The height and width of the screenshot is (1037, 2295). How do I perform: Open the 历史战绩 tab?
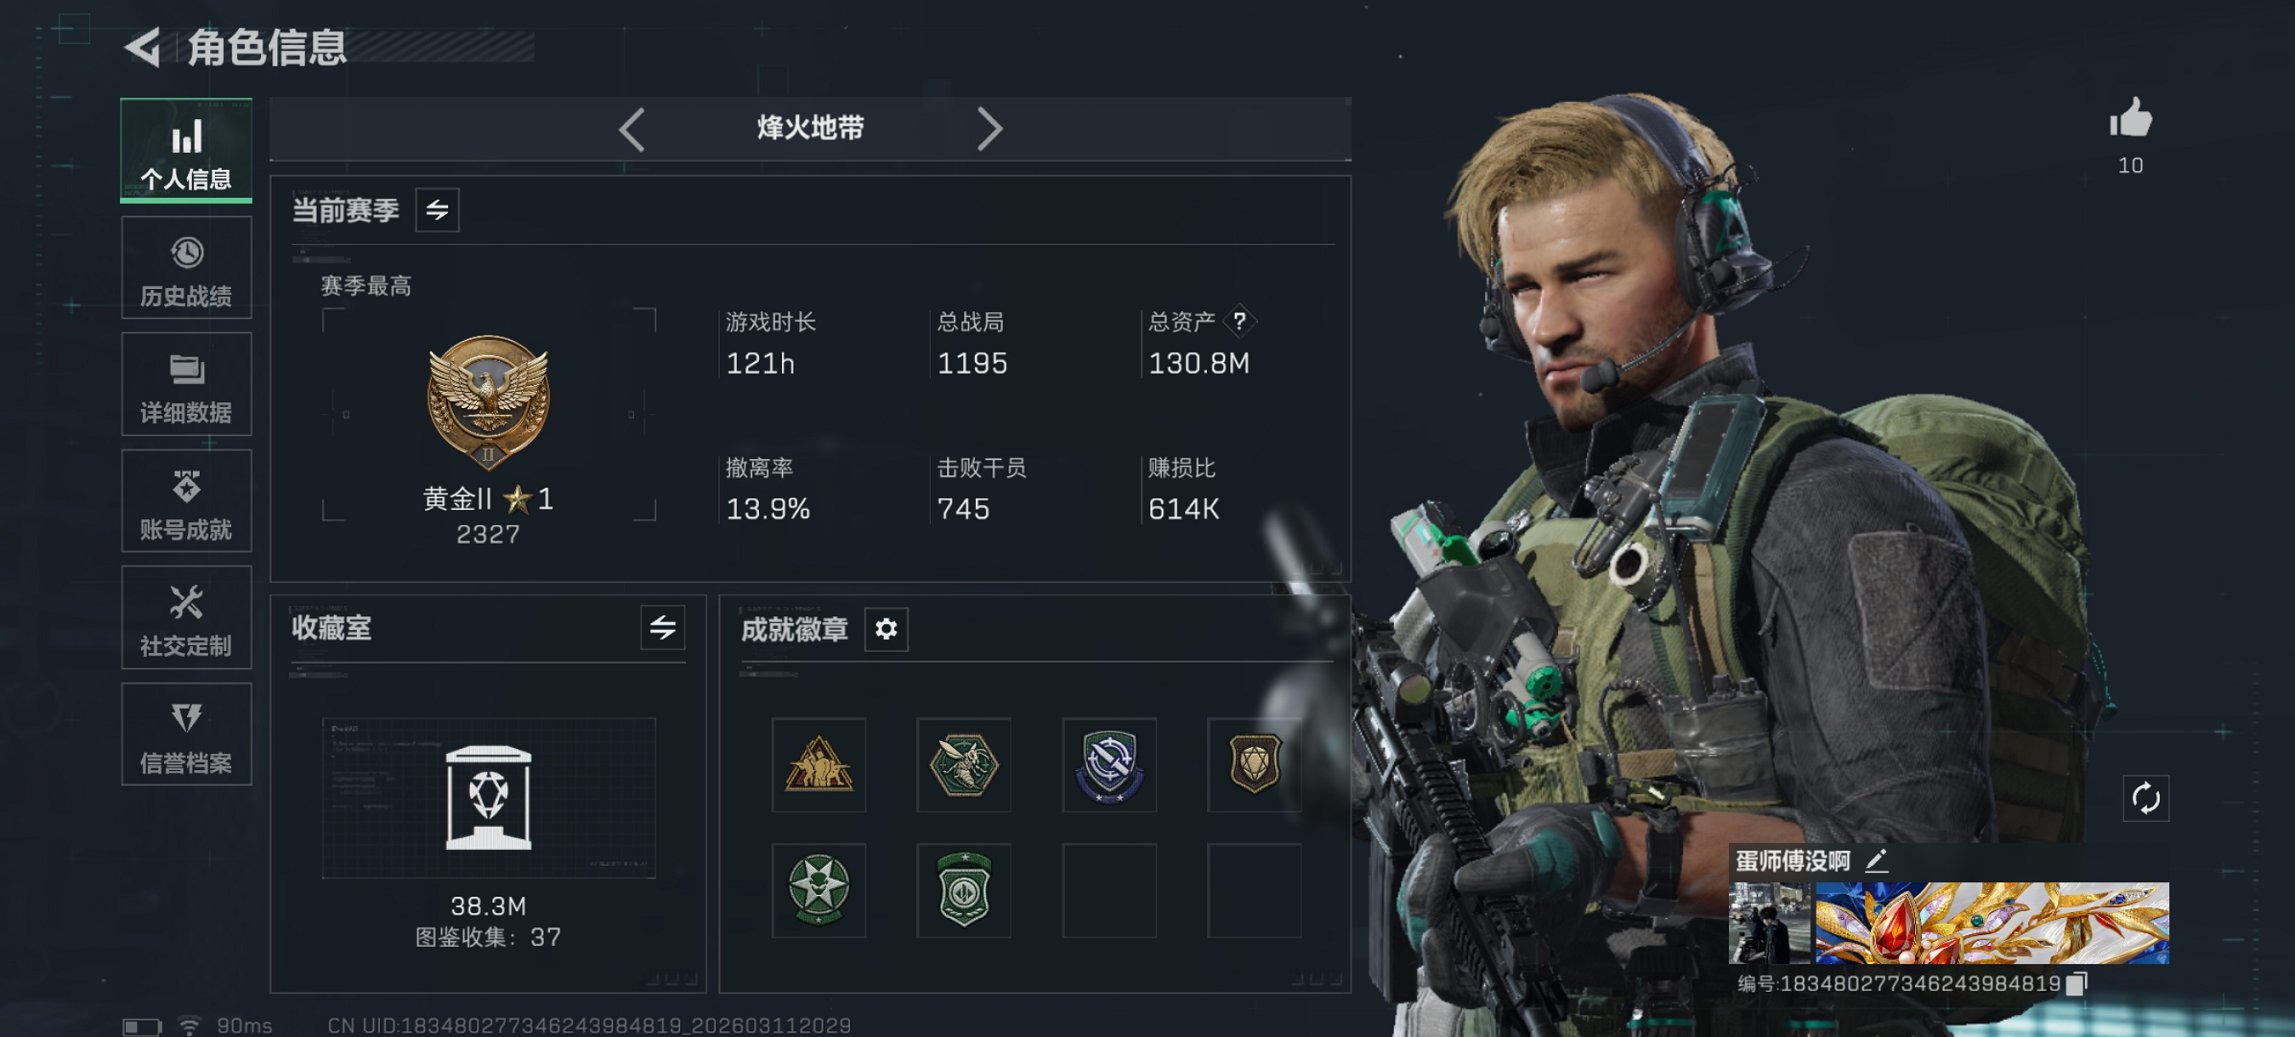186,268
